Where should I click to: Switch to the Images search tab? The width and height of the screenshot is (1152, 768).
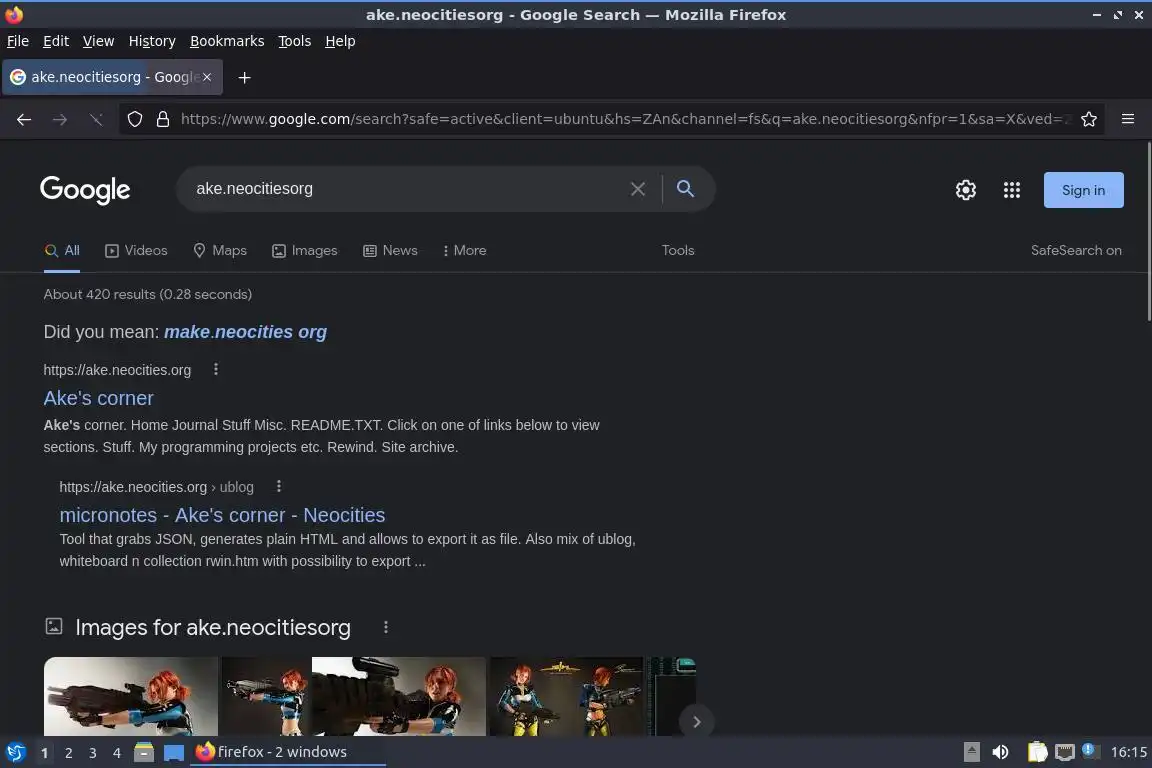[304, 251]
